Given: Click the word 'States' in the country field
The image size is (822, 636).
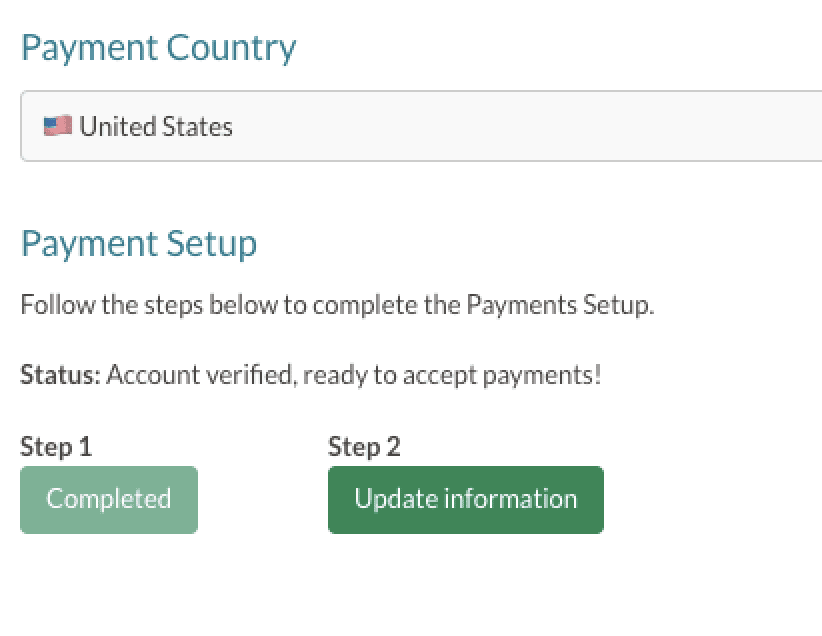Looking at the screenshot, I should (x=202, y=127).
